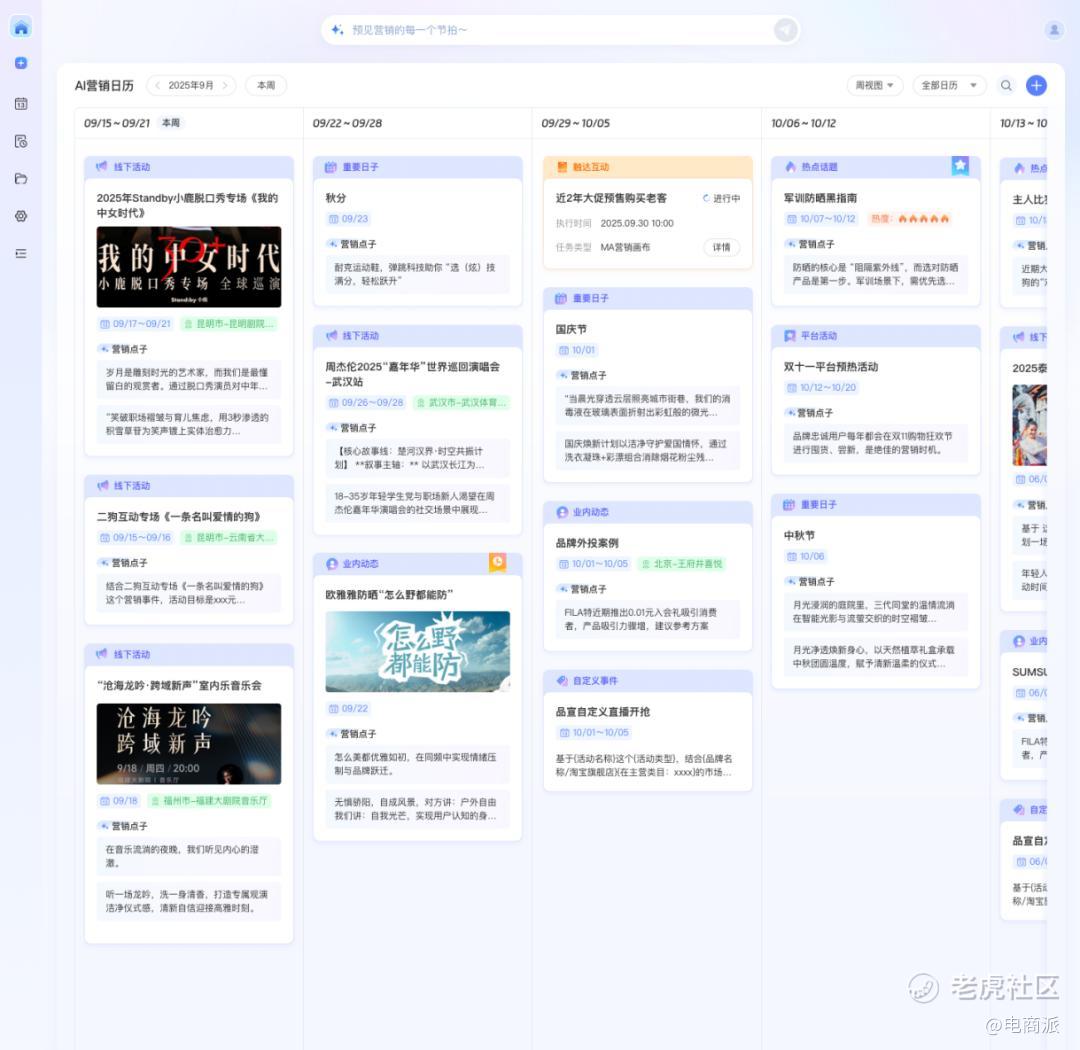Click the blue plus icon in the sidebar
The image size is (1080, 1050).
tap(21, 63)
